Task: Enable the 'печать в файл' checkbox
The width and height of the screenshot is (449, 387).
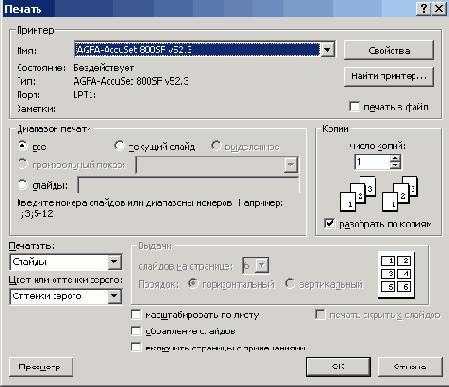Action: coord(354,107)
